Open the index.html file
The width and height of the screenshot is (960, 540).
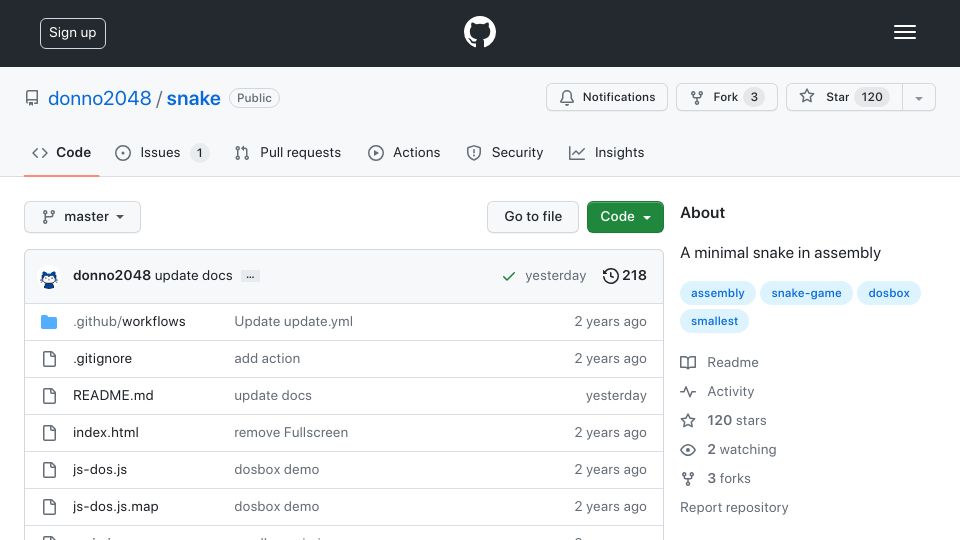(106, 432)
